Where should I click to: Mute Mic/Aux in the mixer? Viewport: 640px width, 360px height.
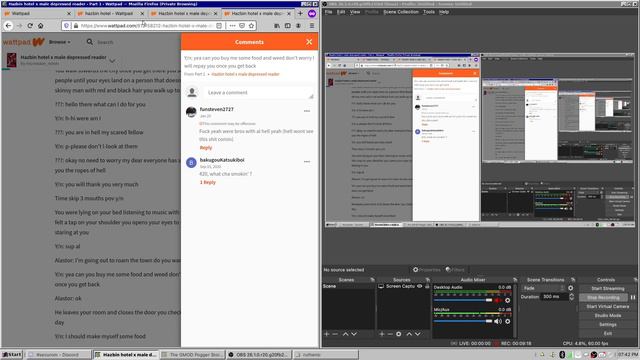tap(498, 321)
